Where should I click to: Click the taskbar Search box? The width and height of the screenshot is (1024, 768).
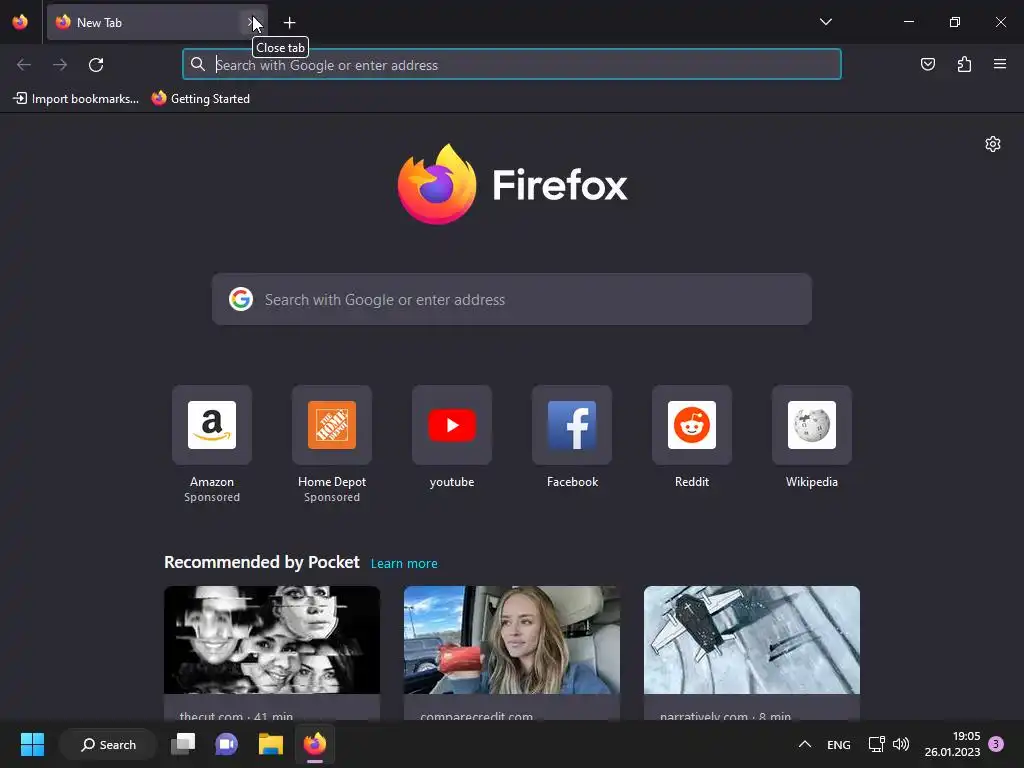108,744
